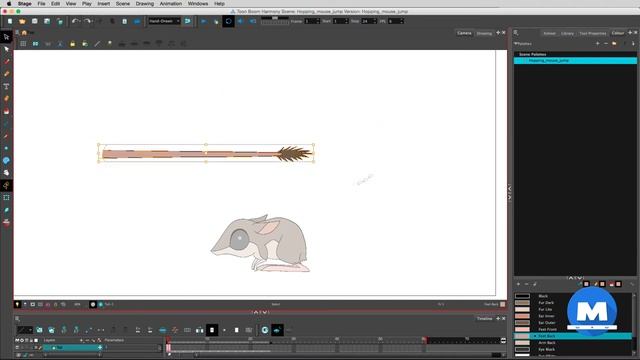Activate the Hand pan tool
The width and height of the screenshot is (640, 360).
pos(6,173)
